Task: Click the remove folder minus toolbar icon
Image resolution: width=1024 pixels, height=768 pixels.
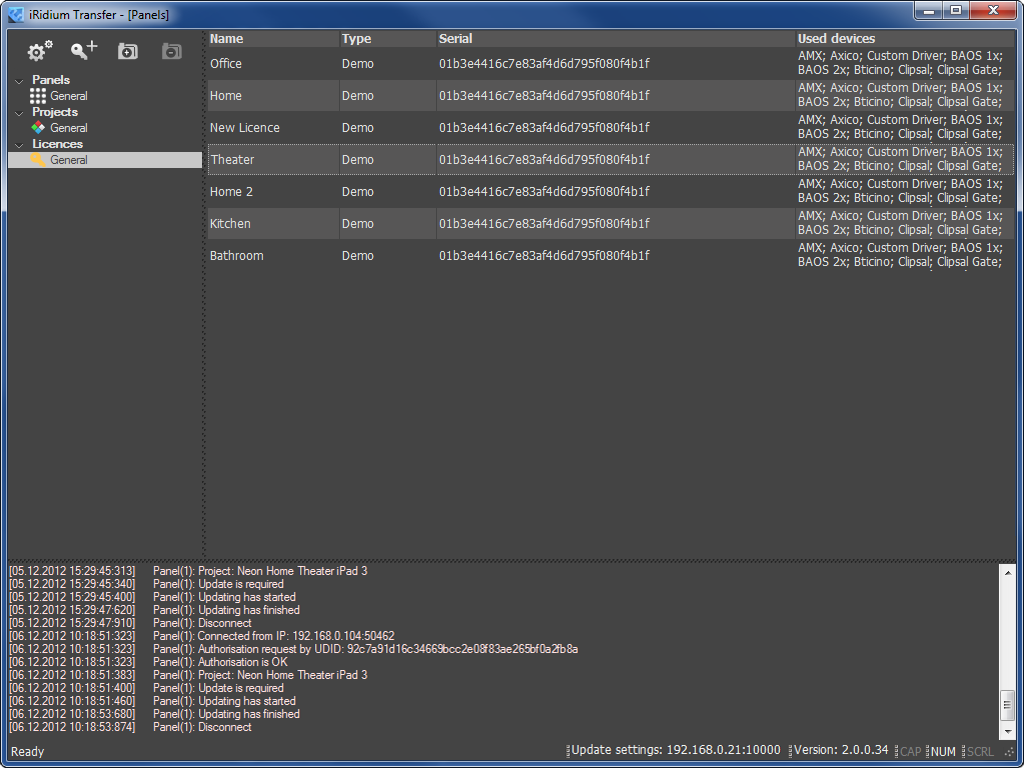Action: [172, 51]
